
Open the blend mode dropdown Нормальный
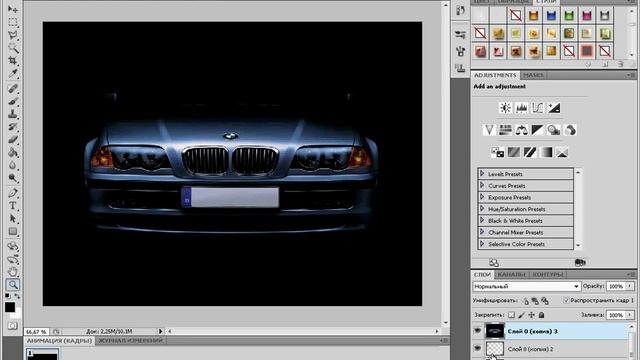tap(527, 287)
